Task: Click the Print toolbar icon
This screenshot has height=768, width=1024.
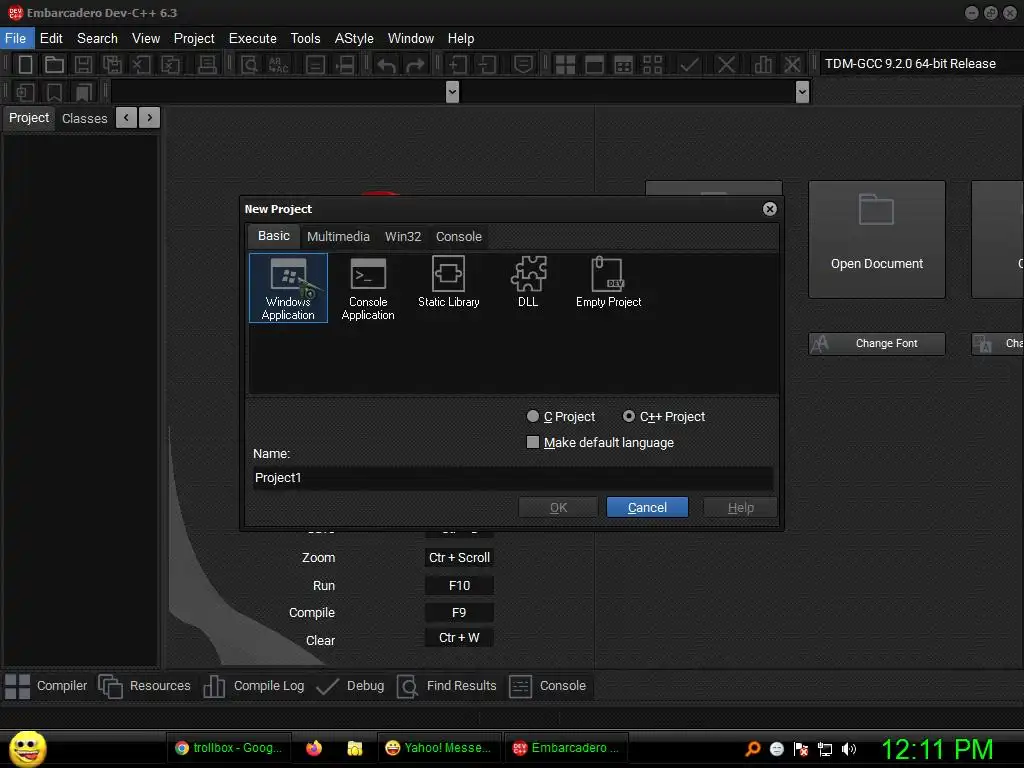Action: coord(206,64)
